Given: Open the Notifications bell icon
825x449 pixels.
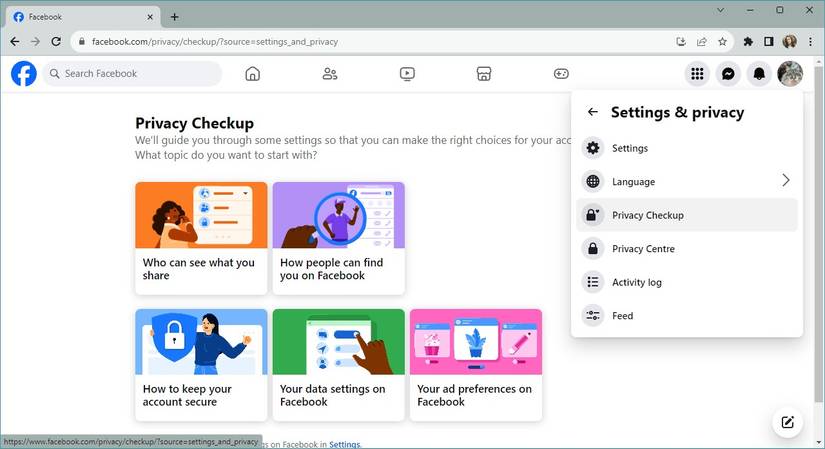Looking at the screenshot, I should pyautogui.click(x=759, y=74).
